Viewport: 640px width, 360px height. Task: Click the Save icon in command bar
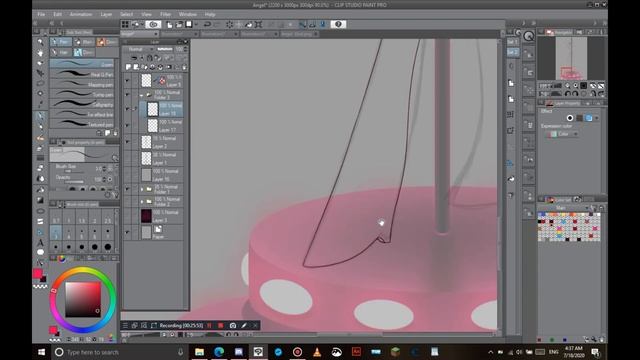[x=189, y=24]
